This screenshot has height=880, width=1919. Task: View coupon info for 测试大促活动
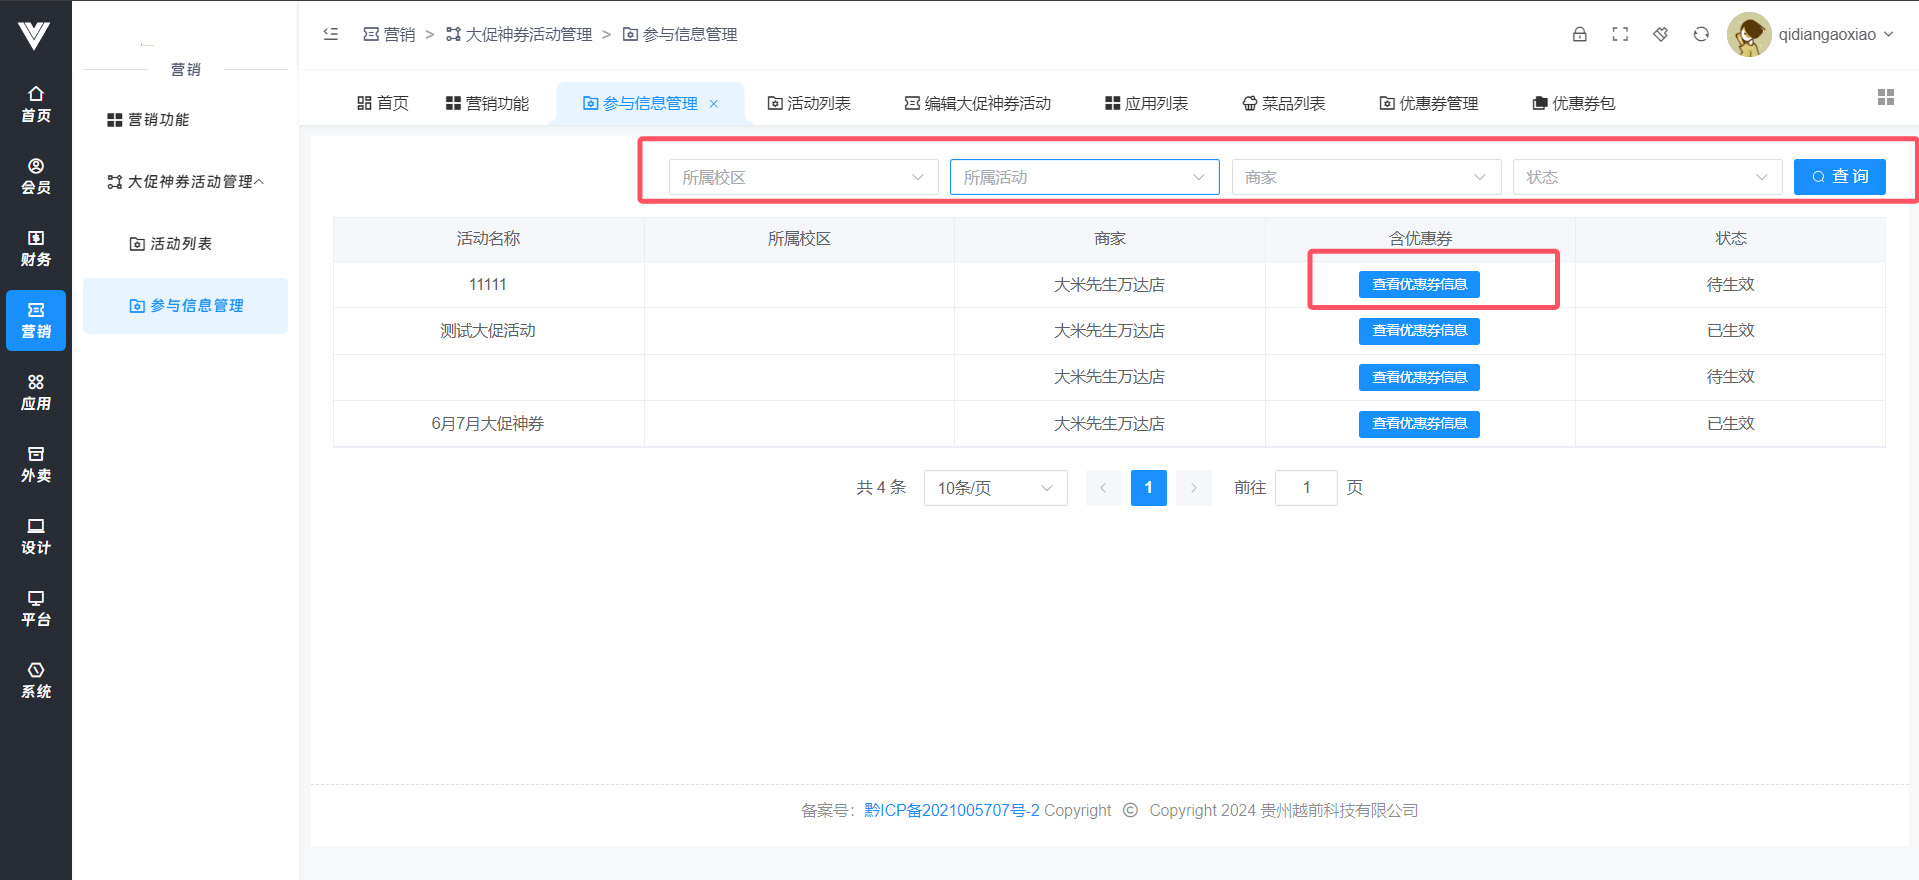coord(1418,331)
